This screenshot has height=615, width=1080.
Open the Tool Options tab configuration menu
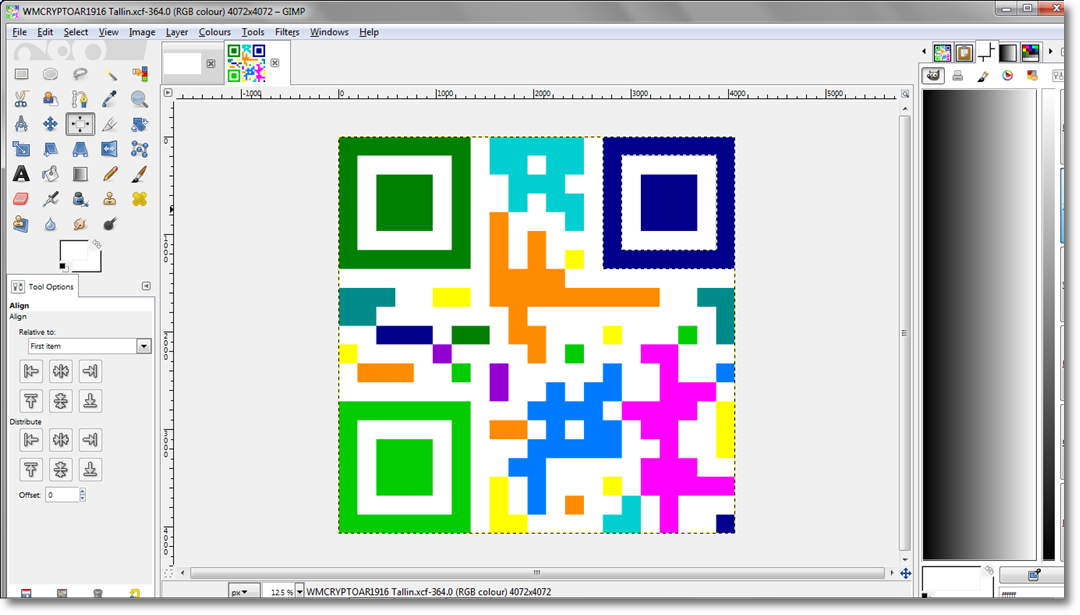click(x=146, y=286)
